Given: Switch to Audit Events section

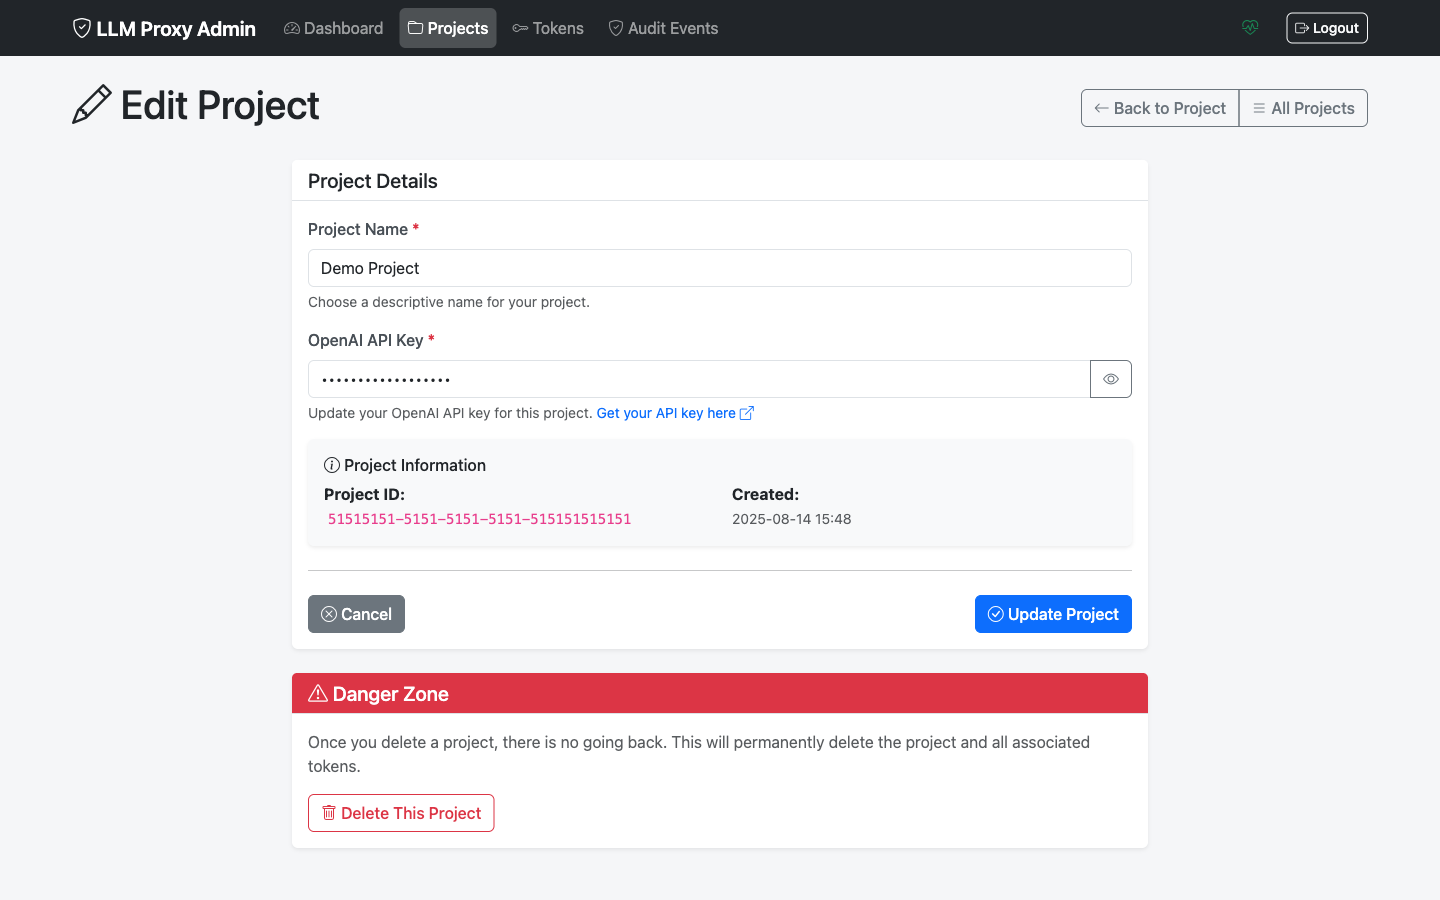Looking at the screenshot, I should tap(663, 28).
